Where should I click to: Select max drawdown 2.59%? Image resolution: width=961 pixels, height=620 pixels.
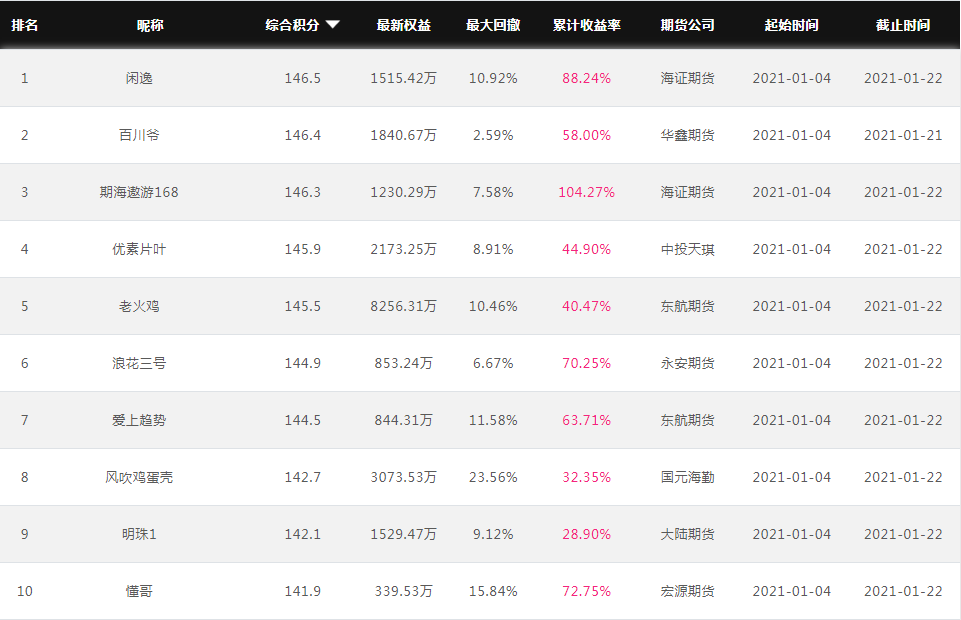(493, 135)
